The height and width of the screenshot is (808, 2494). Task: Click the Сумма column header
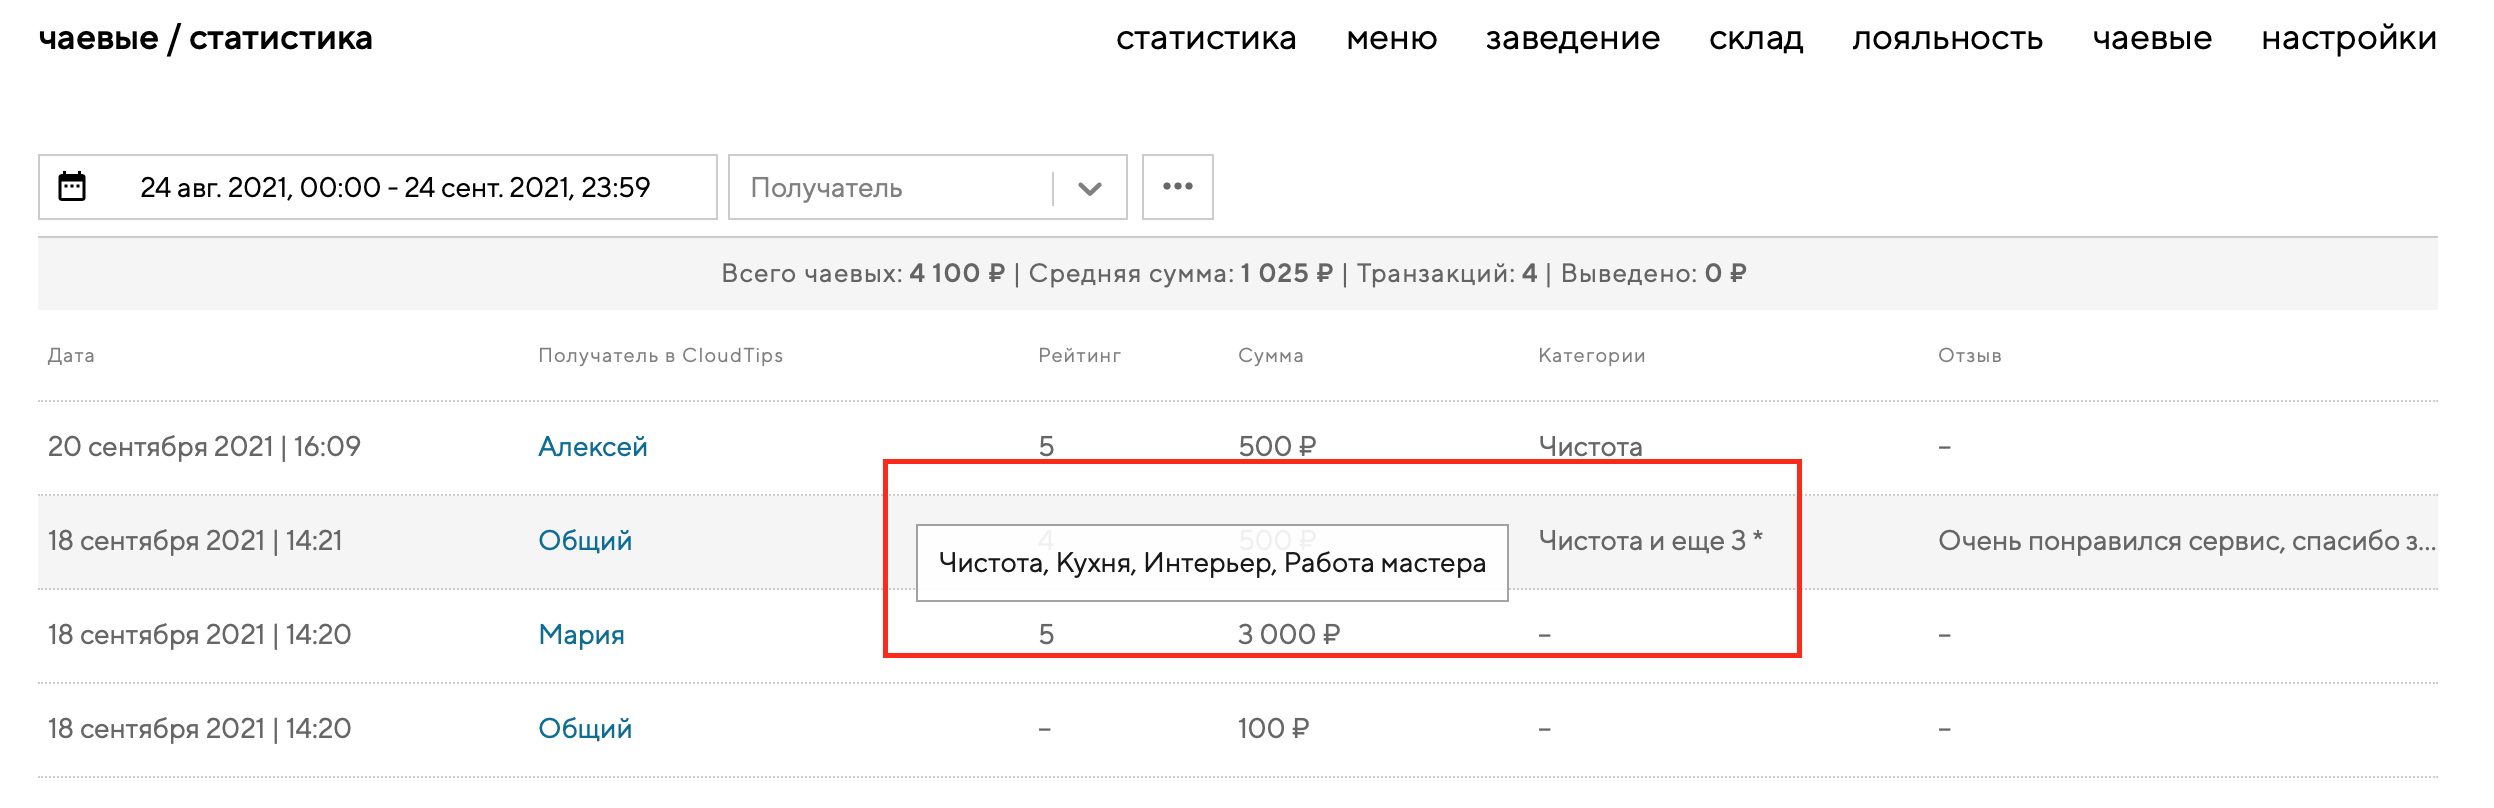(1270, 356)
